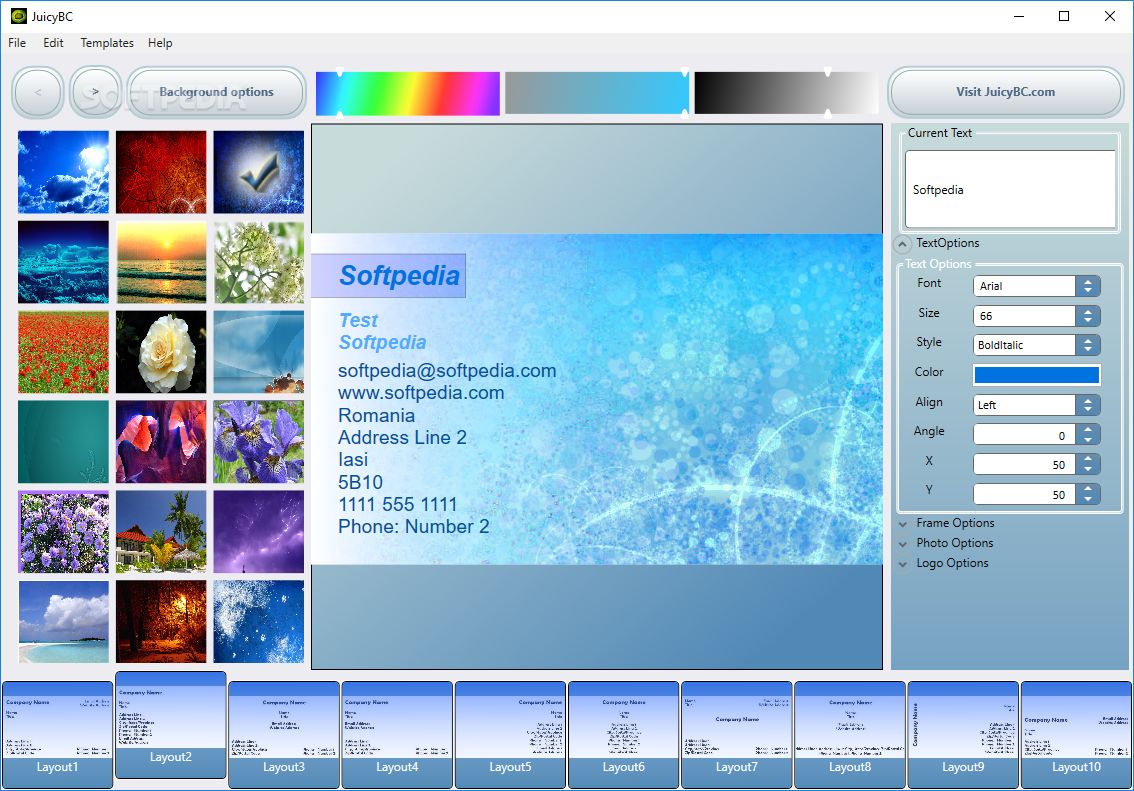Choose the Layout3 template
Screen dimensions: 1134x791
coord(284,735)
